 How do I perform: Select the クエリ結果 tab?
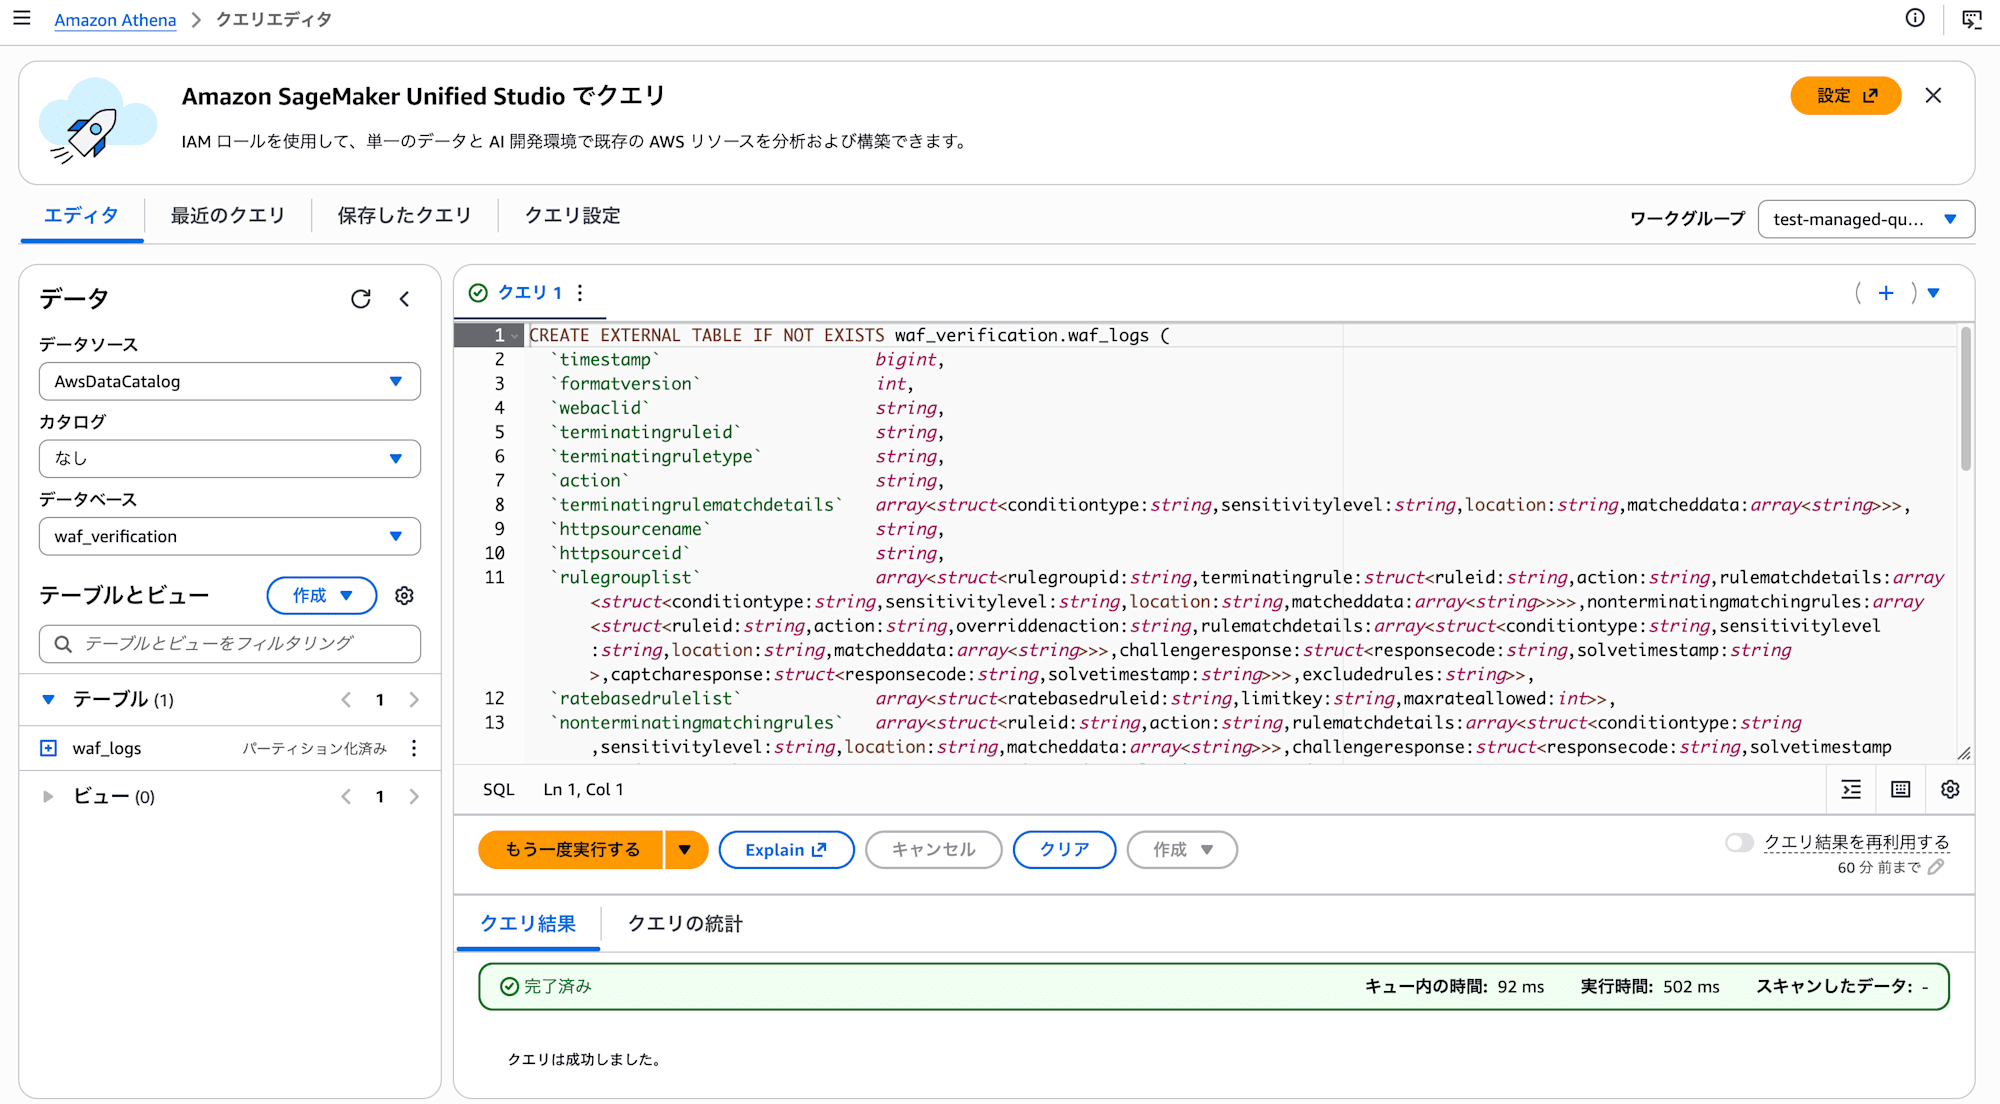pos(528,923)
